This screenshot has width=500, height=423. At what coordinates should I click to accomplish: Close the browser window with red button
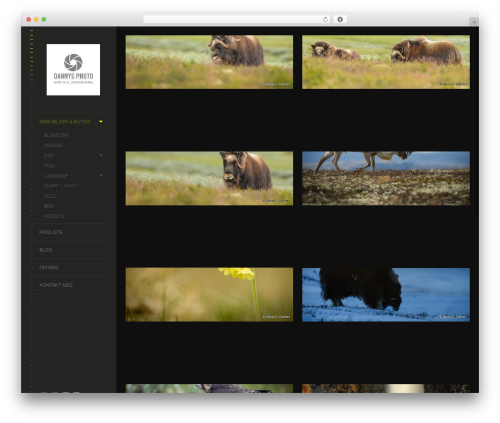pos(29,19)
